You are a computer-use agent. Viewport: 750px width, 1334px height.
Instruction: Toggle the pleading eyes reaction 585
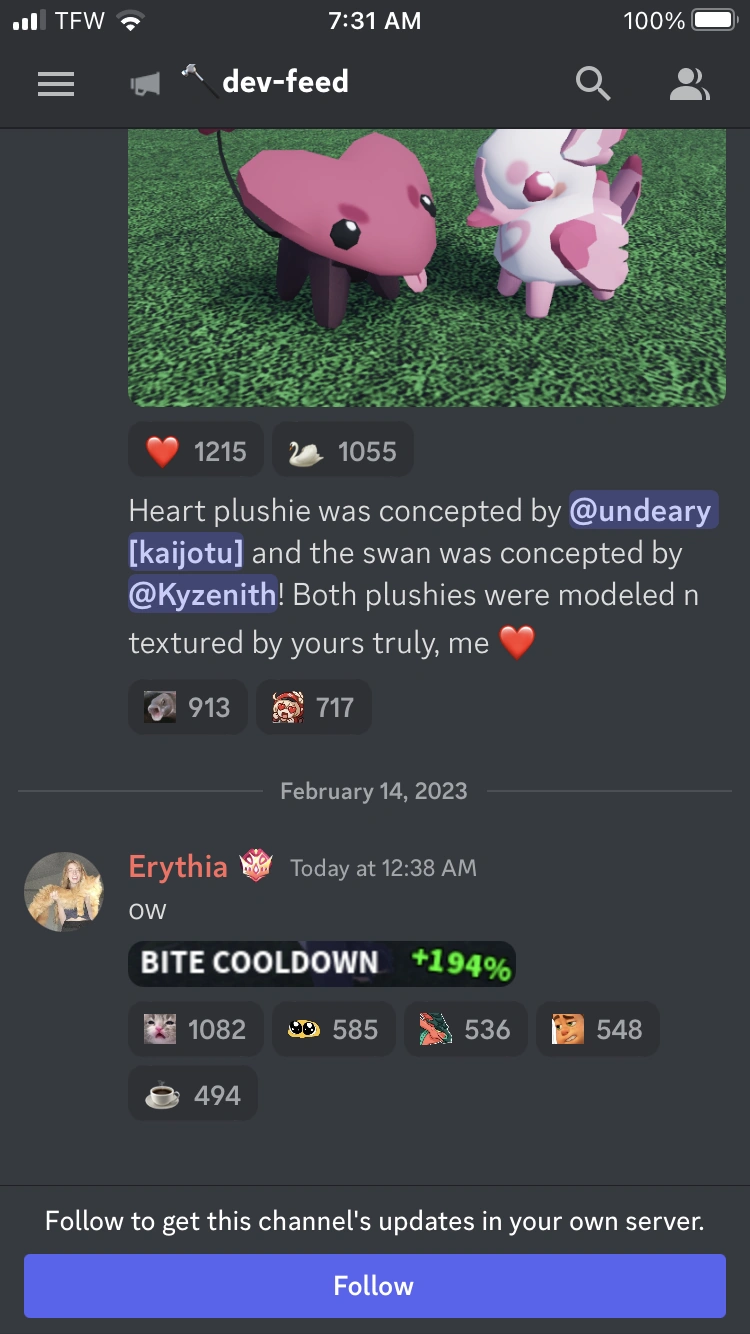pos(334,1029)
